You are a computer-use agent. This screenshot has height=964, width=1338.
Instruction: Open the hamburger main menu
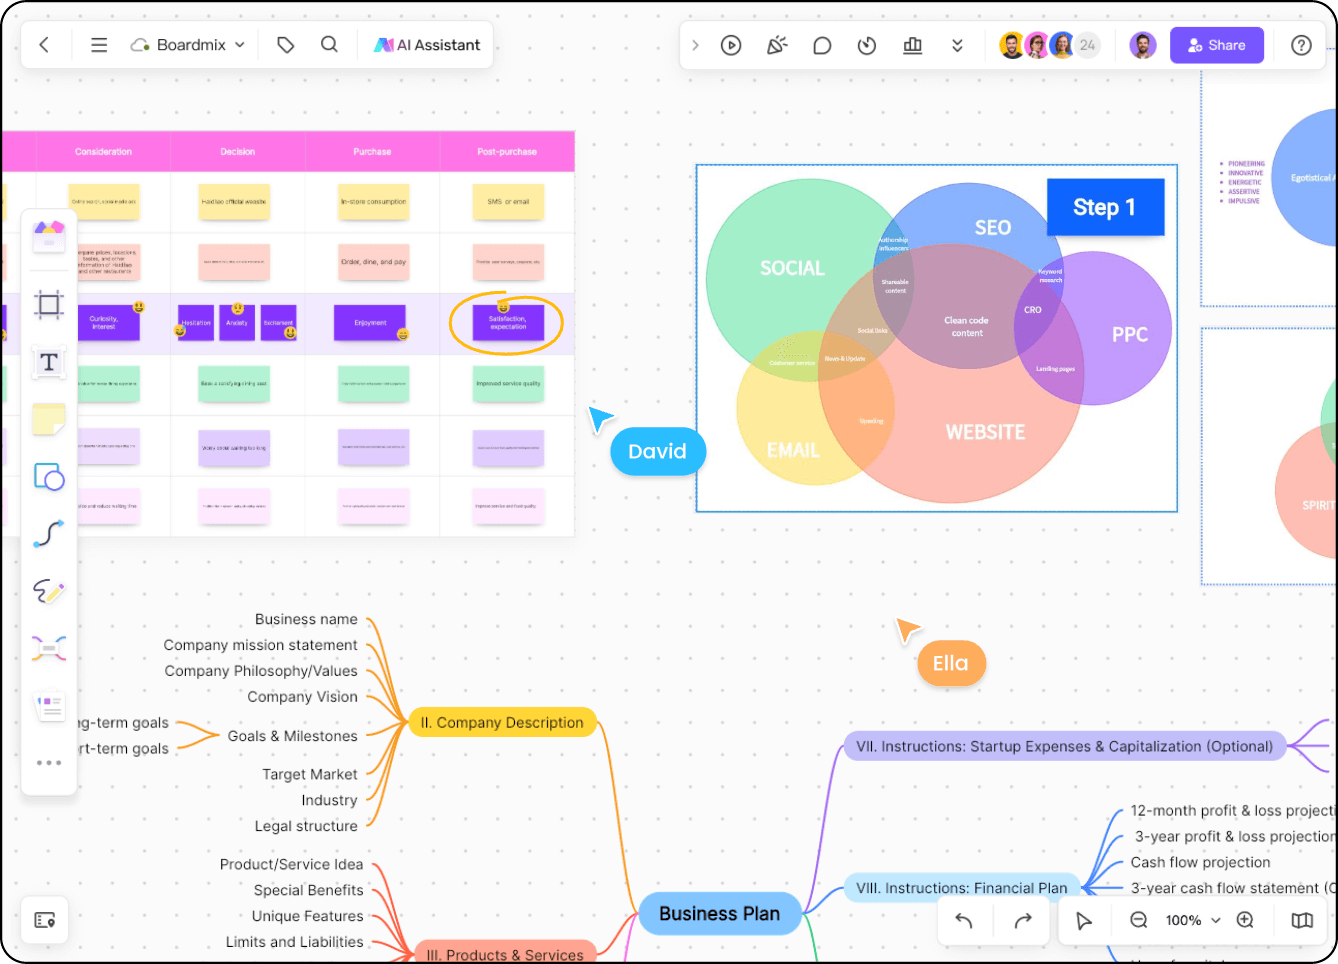[99, 45]
